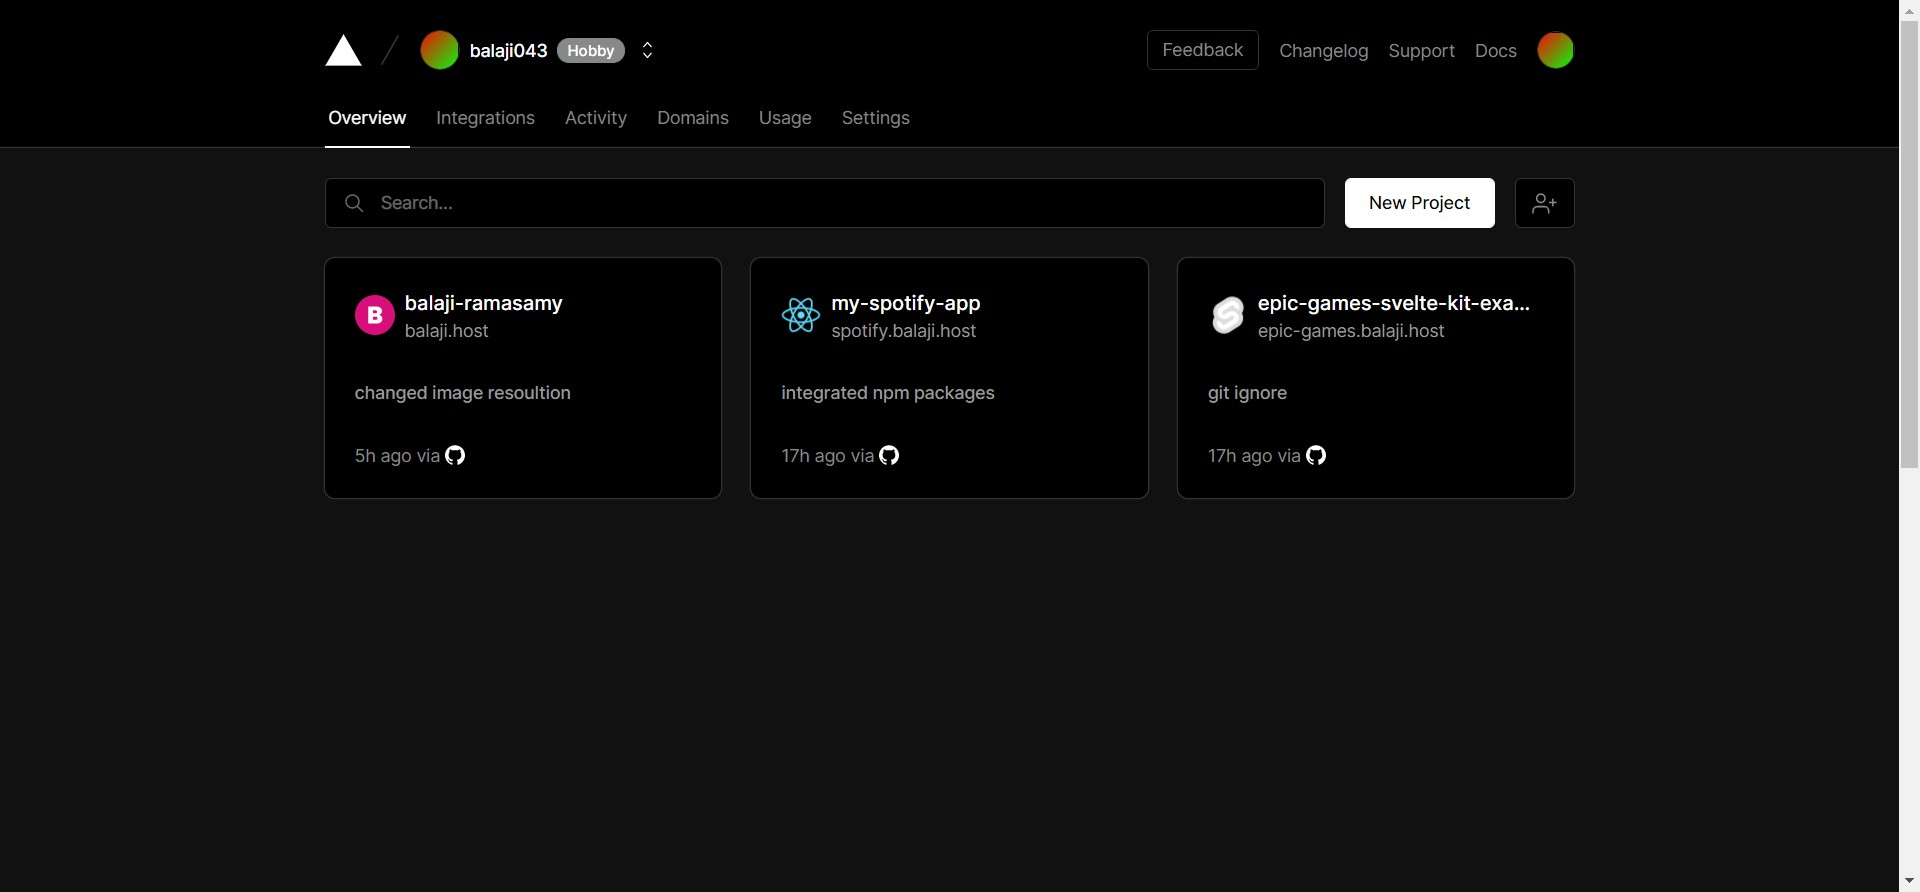1920x892 pixels.
Task: Open the spotify.balaji.host domain link
Action: click(903, 331)
